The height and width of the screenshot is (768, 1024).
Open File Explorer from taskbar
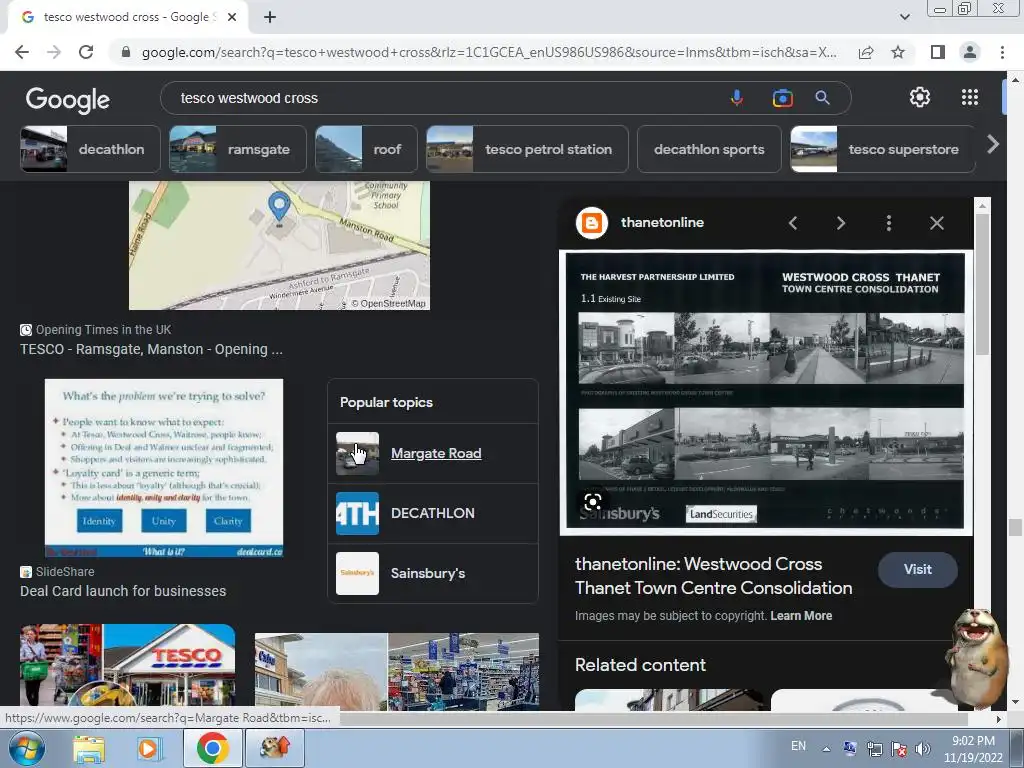click(89, 748)
